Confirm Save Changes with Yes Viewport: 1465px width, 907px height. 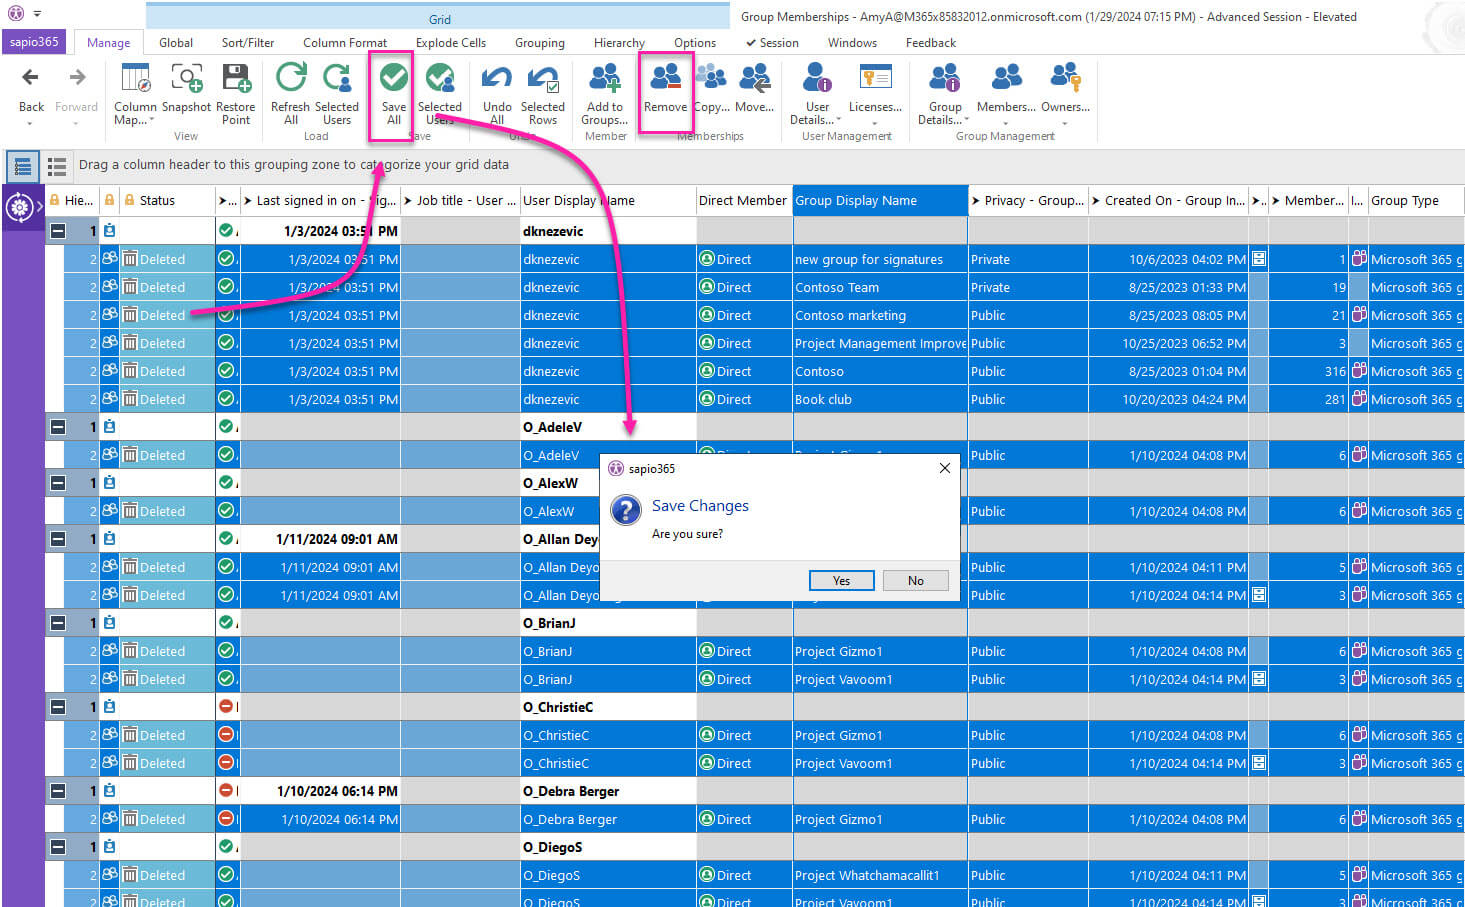[842, 581]
